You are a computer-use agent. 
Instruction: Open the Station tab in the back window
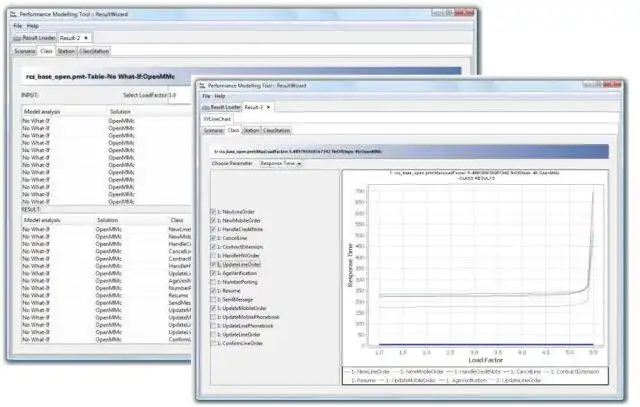coord(66,51)
